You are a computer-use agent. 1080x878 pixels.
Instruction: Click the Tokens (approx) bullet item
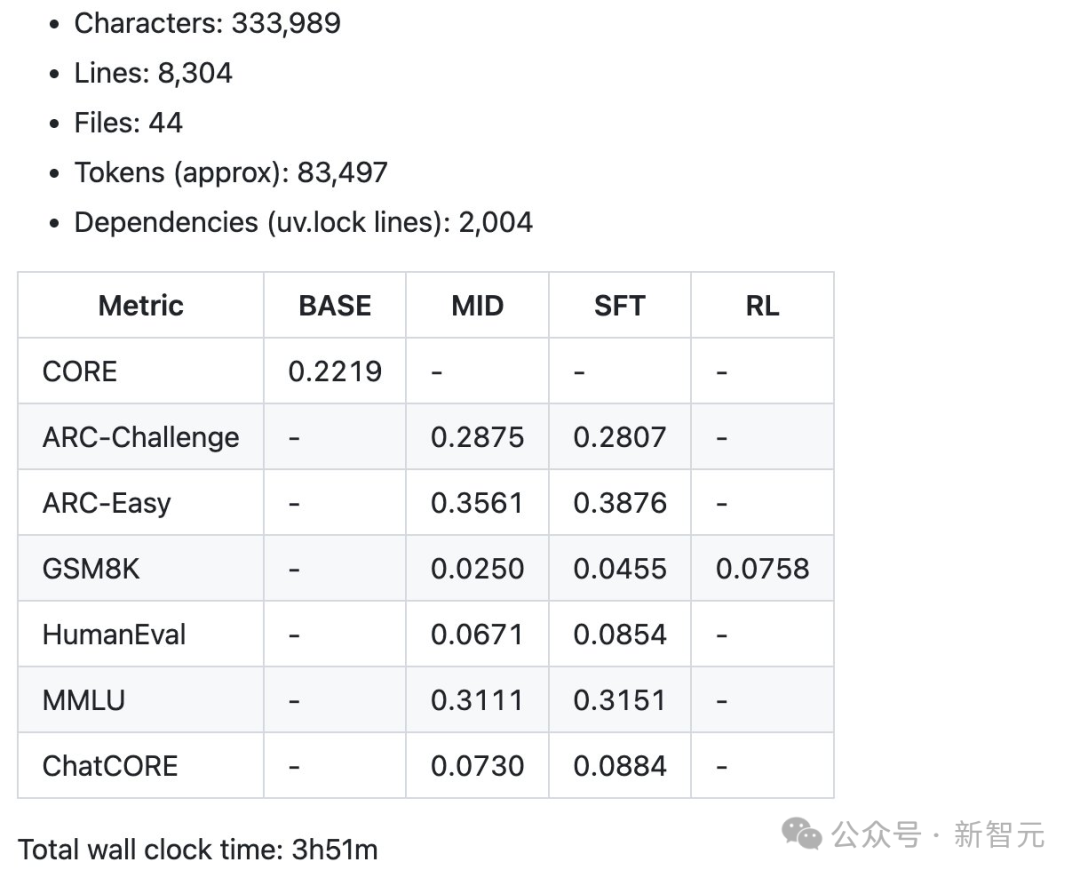click(x=230, y=172)
